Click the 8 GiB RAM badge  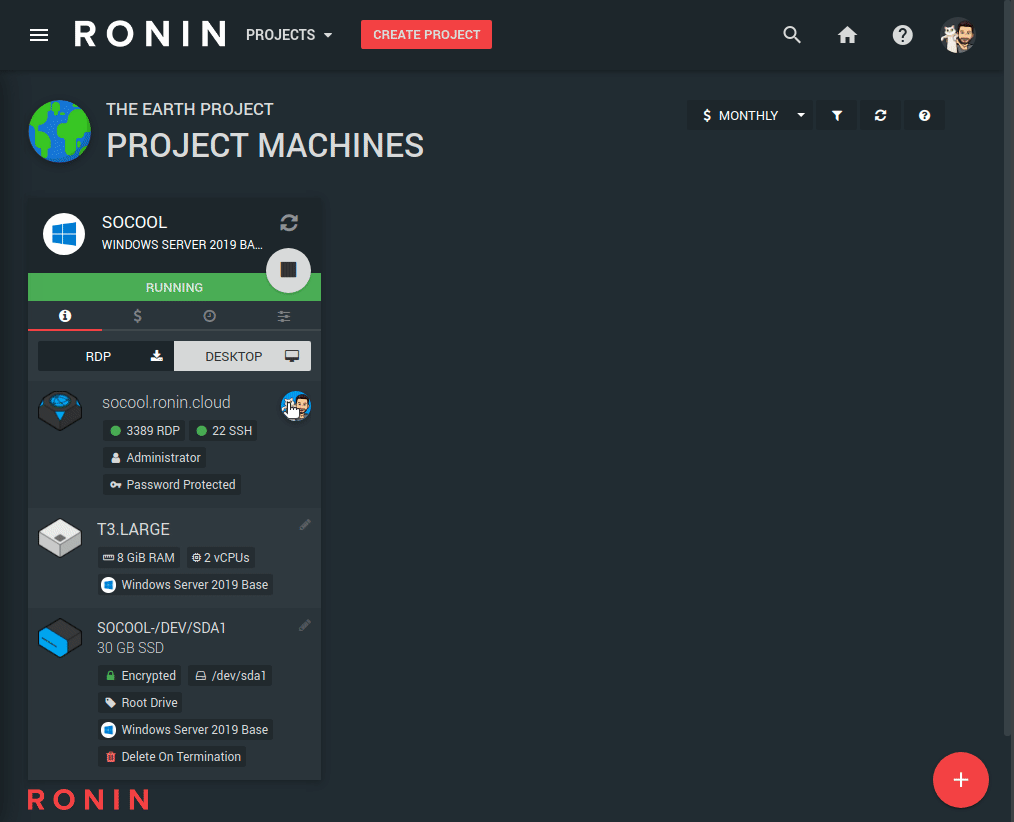click(x=139, y=557)
